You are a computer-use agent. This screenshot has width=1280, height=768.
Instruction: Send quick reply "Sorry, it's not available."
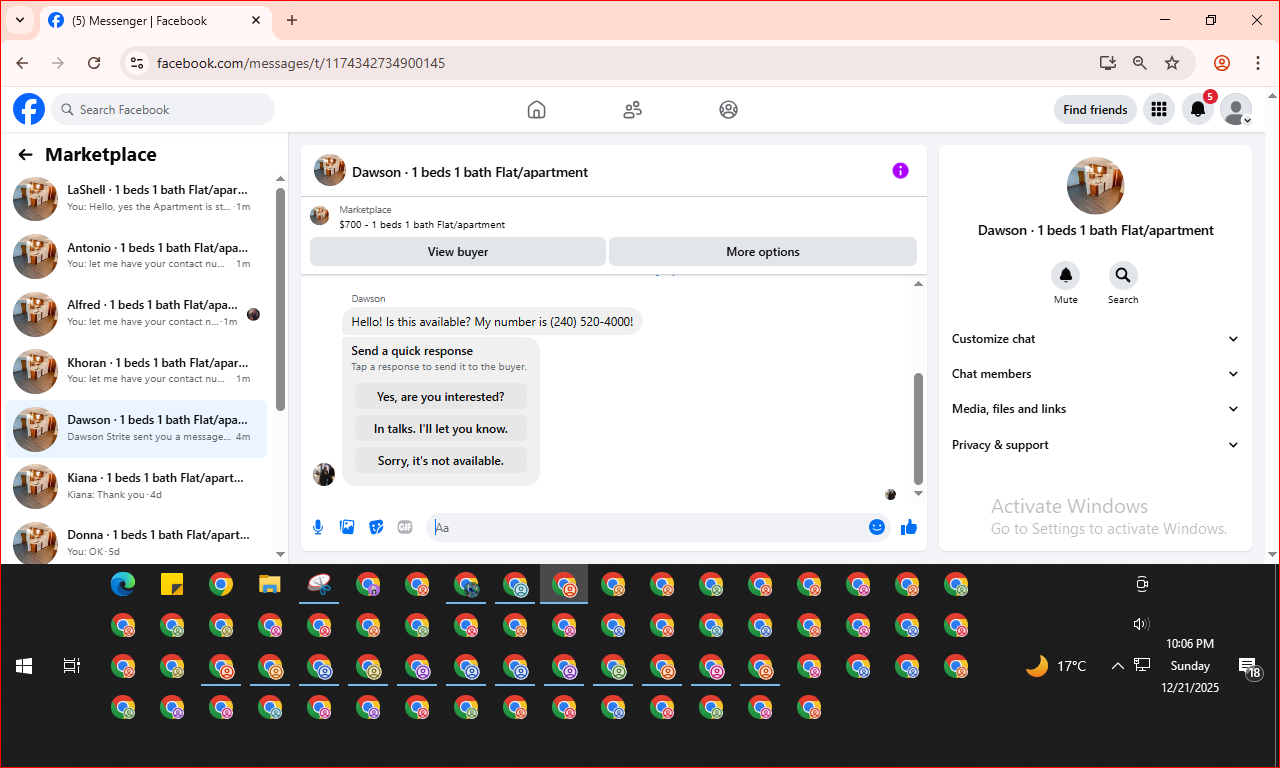coord(441,461)
